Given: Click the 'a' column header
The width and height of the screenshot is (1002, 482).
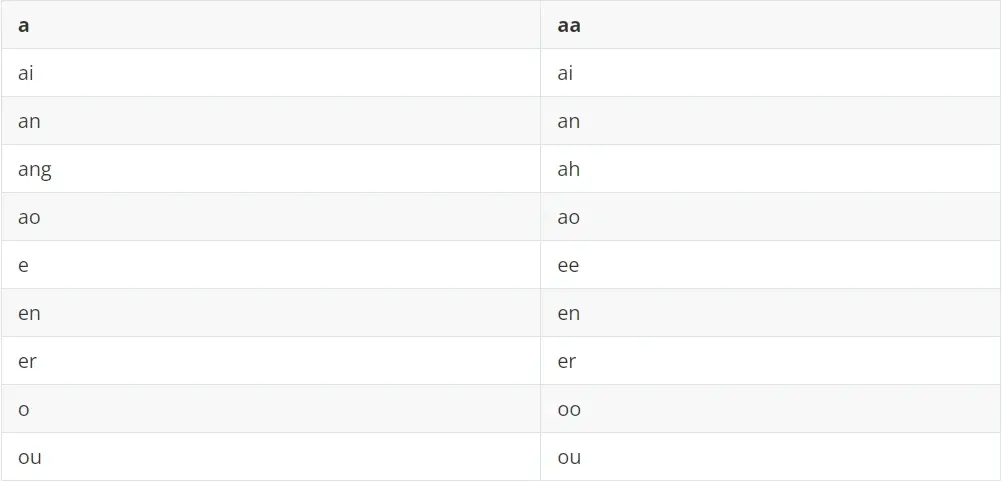Looking at the screenshot, I should click(270, 25).
